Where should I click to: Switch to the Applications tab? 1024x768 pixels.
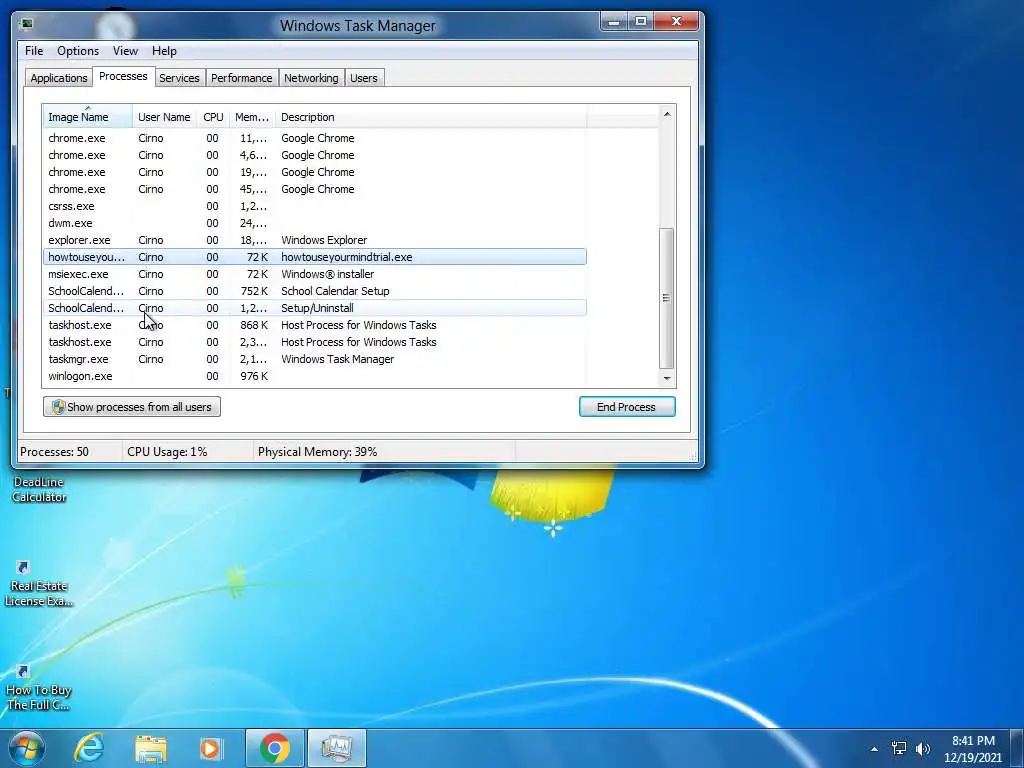pos(59,78)
